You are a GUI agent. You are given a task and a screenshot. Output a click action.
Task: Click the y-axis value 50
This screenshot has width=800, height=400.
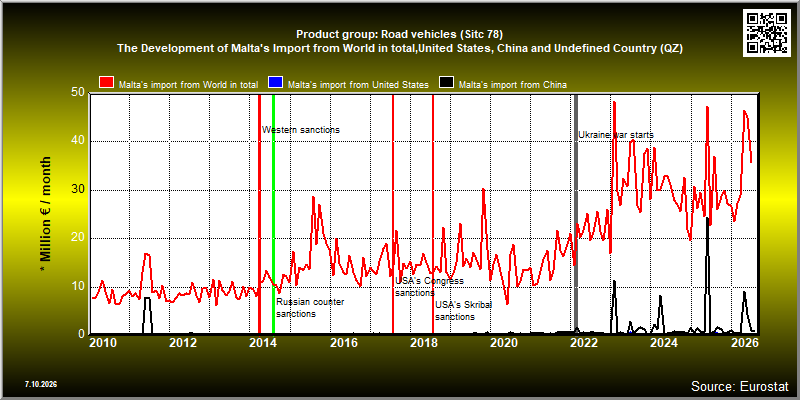pyautogui.click(x=78, y=92)
